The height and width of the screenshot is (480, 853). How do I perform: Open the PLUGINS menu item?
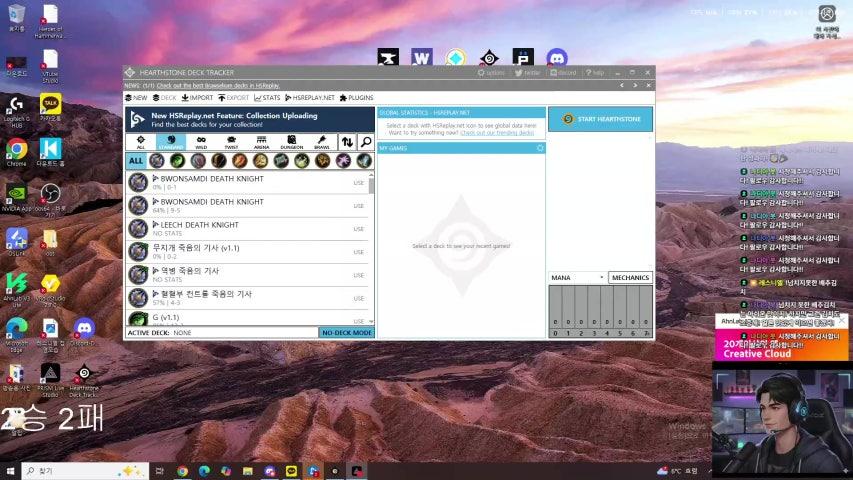[357, 98]
